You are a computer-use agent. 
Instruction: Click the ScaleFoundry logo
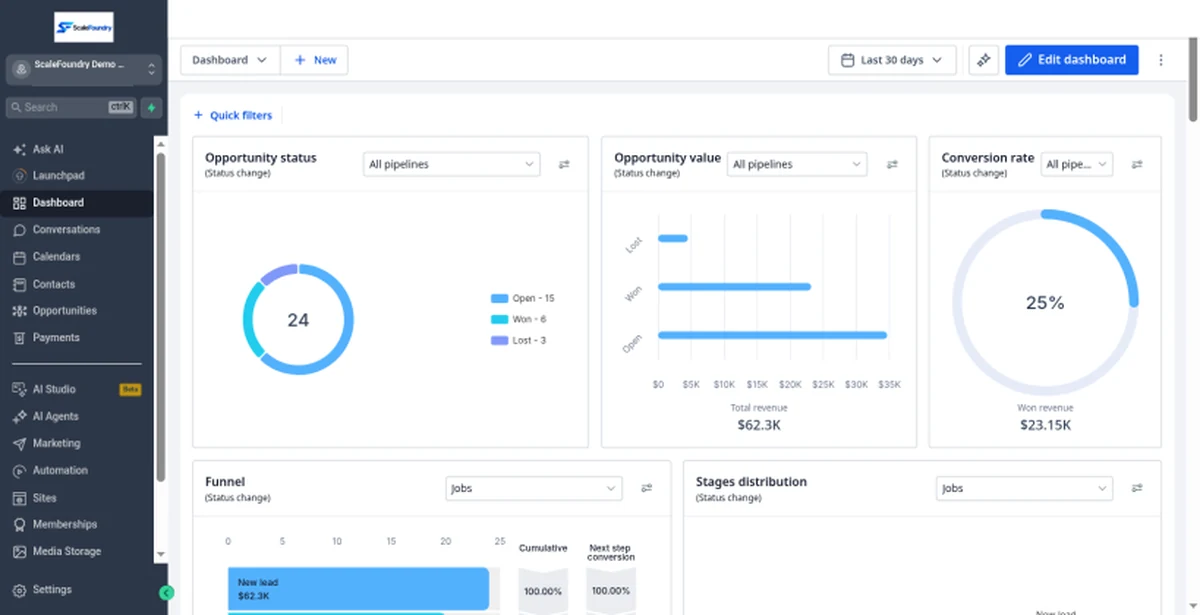coord(84,27)
